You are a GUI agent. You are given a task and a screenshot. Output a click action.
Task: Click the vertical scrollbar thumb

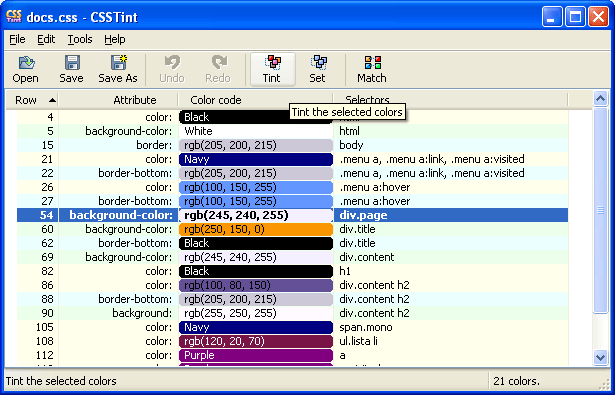coord(600,210)
